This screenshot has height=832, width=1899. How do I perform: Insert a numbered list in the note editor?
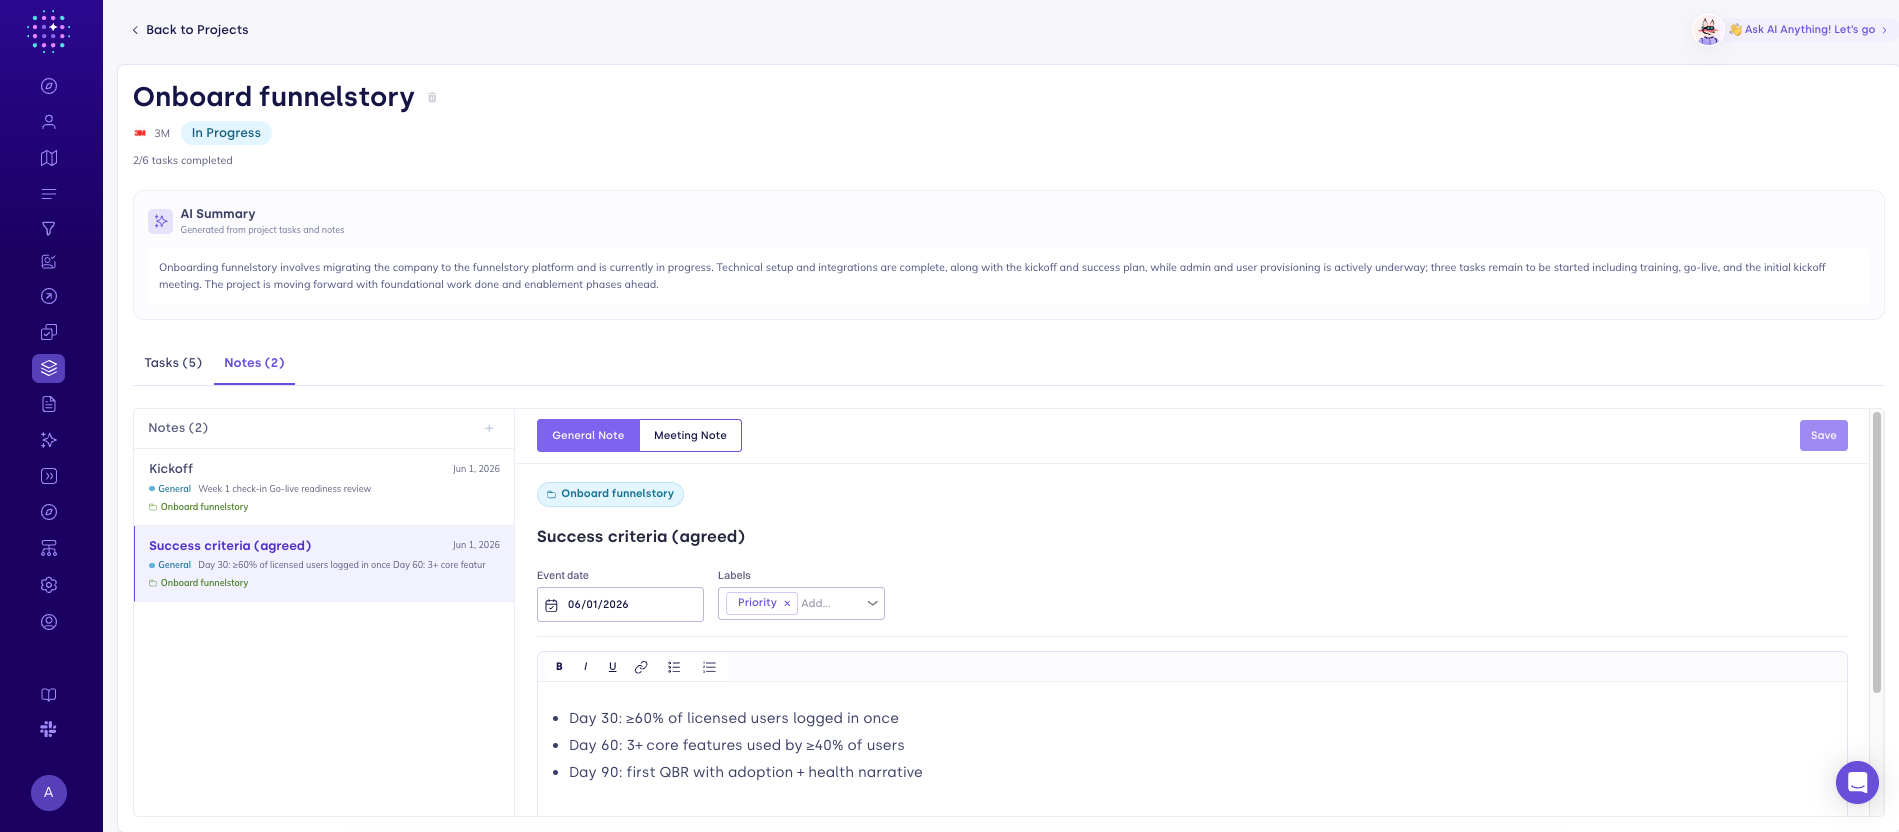709,667
